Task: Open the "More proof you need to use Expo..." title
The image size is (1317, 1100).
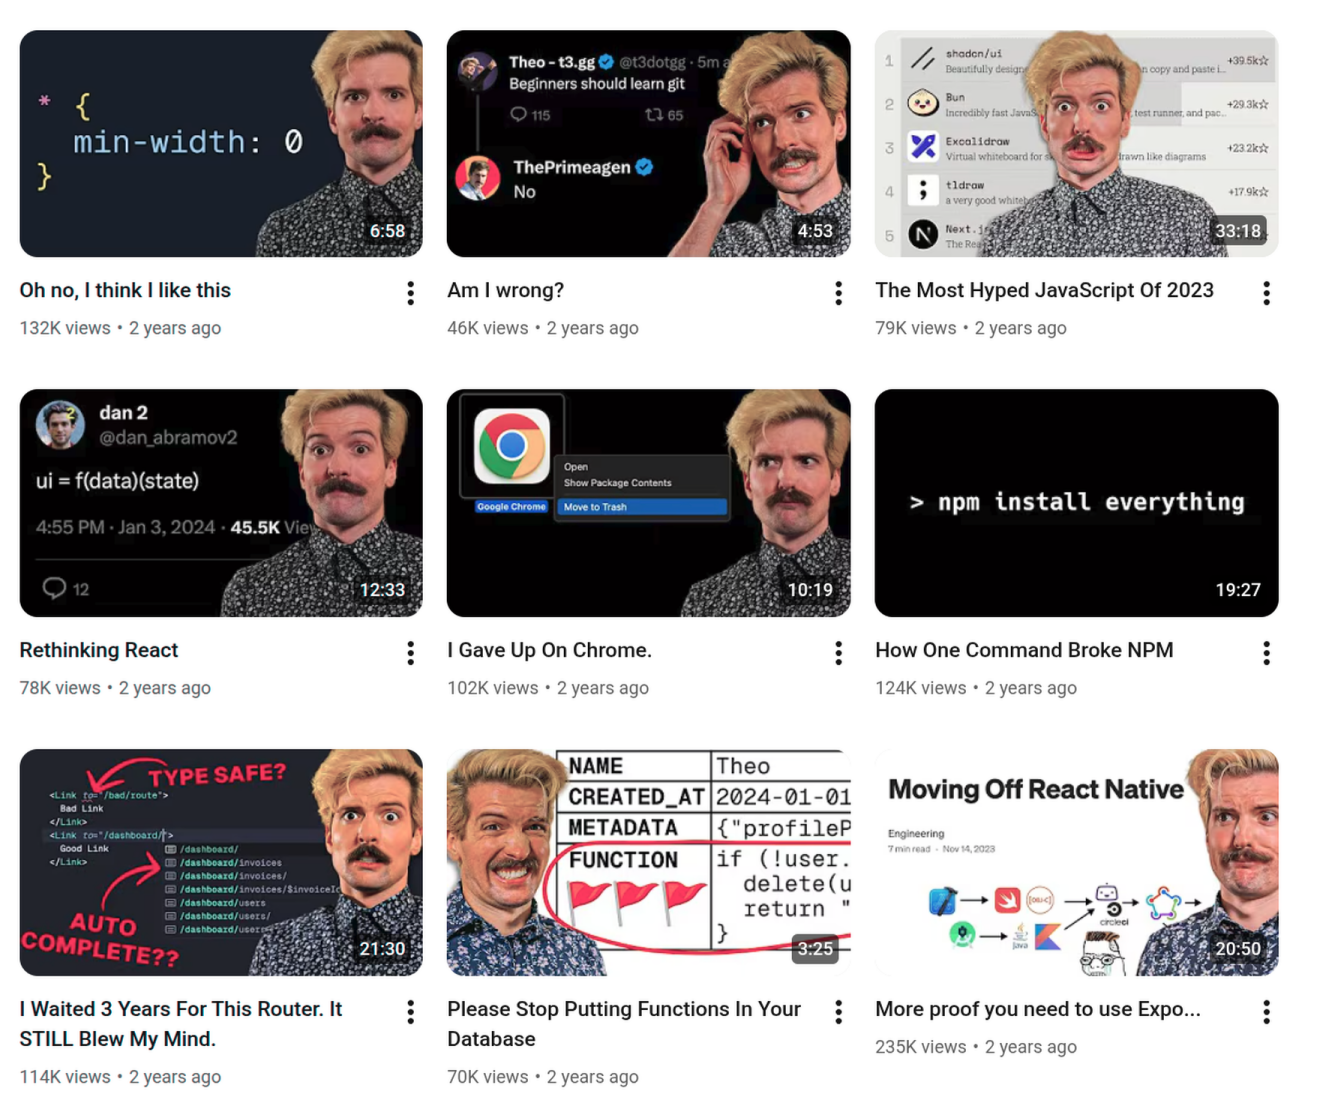Action: click(x=1038, y=1009)
